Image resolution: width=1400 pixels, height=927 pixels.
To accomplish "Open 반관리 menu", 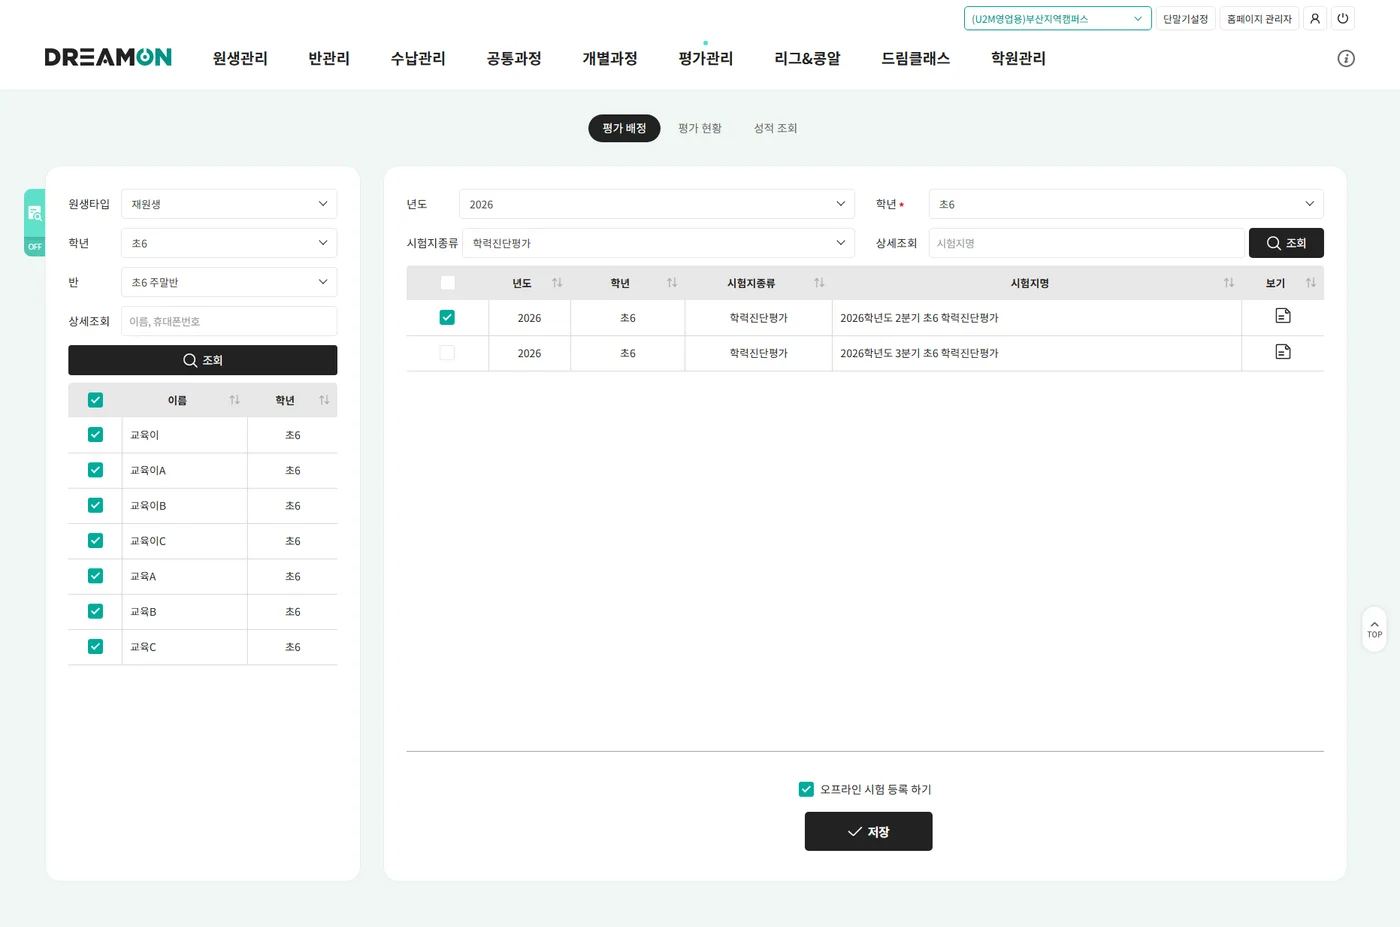I will pos(329,58).
